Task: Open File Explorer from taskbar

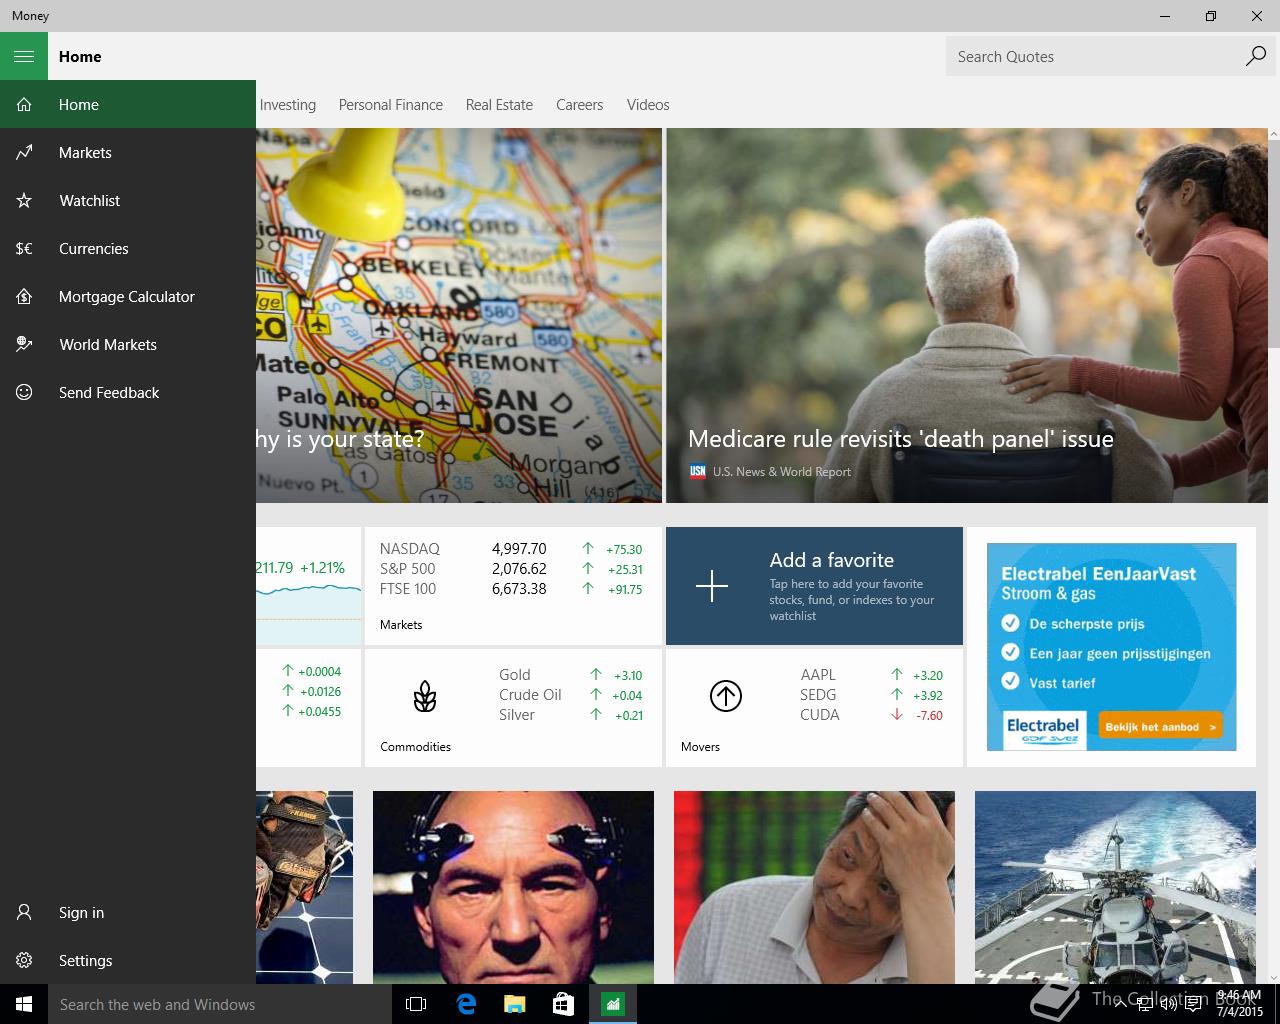Action: [x=514, y=1004]
